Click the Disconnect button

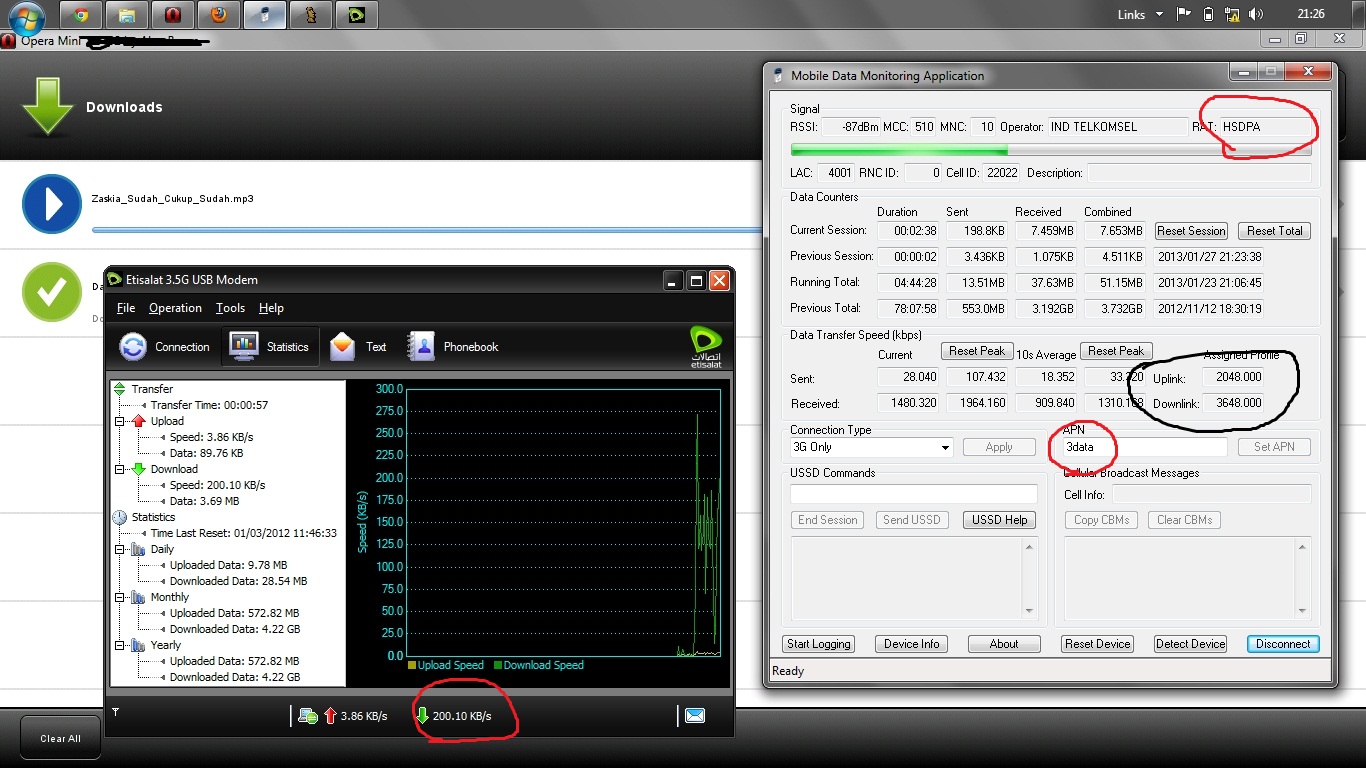tap(1283, 644)
